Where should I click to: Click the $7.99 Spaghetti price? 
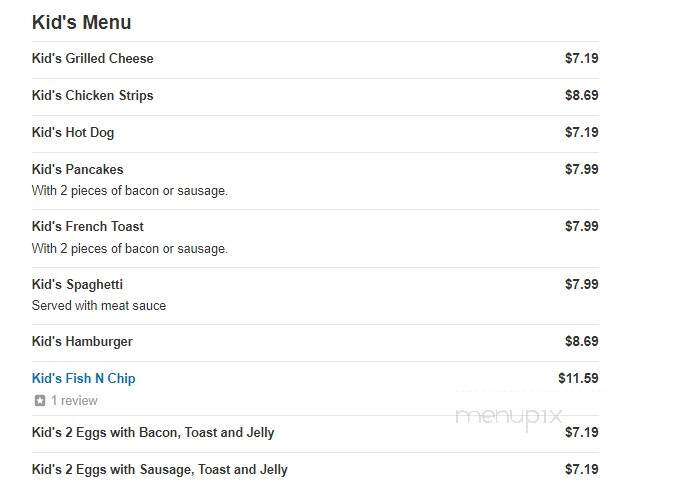582,284
